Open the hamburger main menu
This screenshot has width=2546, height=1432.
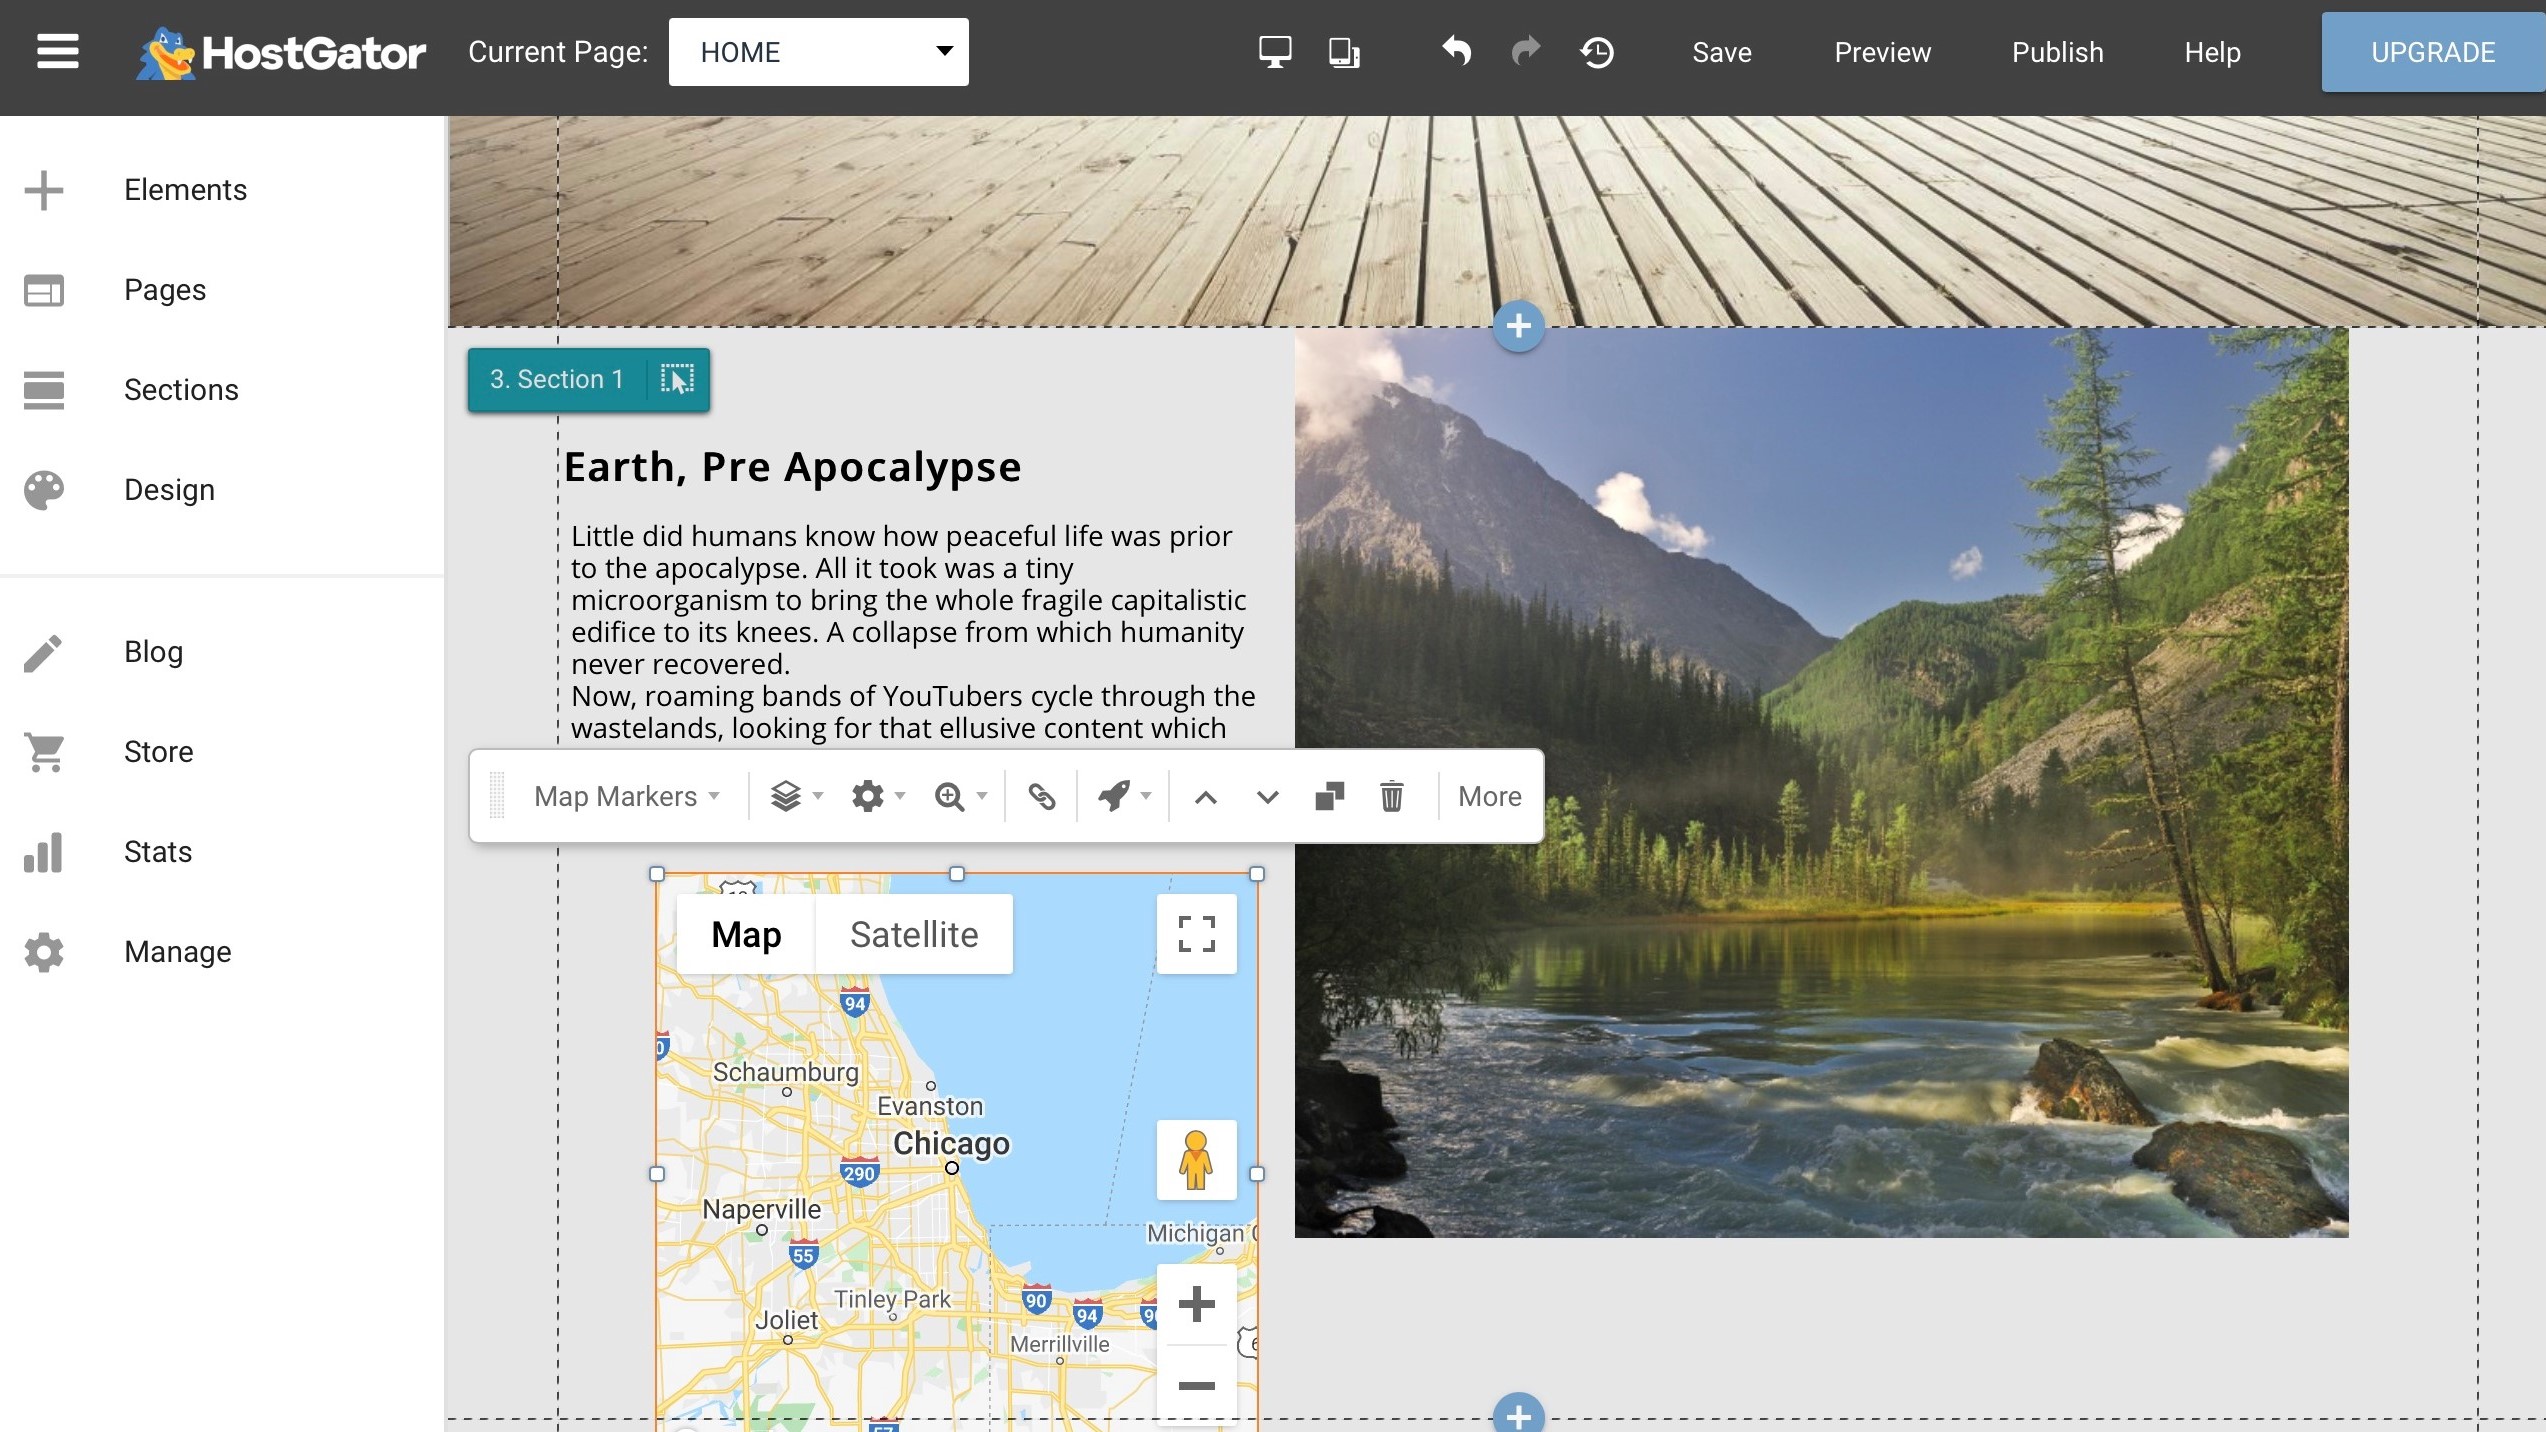pos(57,51)
